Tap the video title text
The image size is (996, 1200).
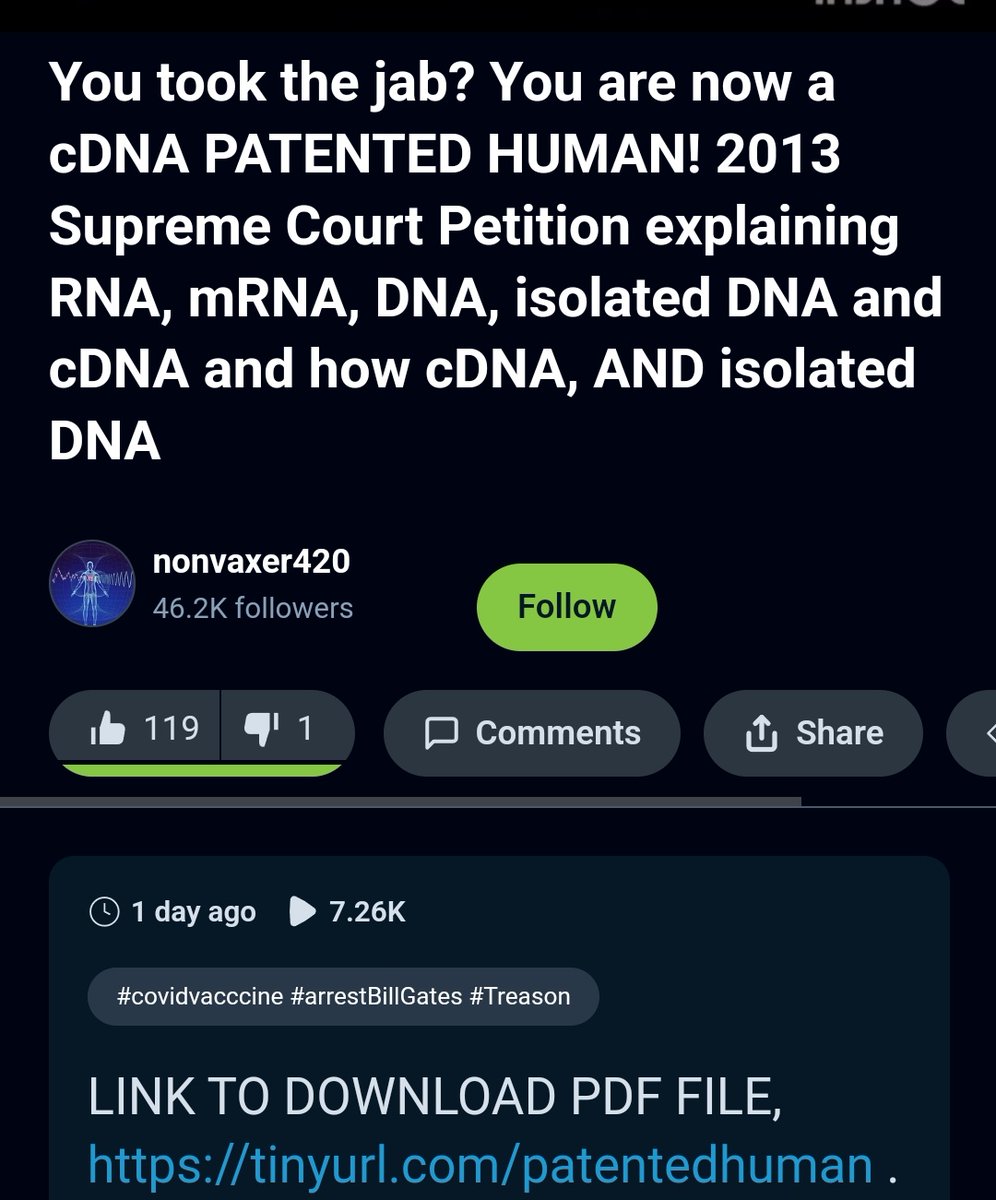(495, 262)
